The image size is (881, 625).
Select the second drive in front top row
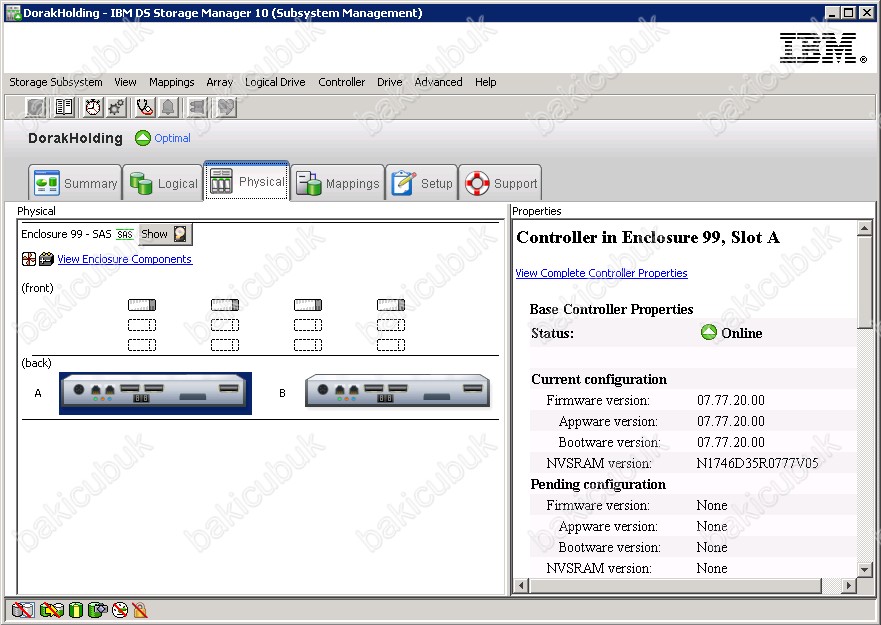[x=225, y=305]
